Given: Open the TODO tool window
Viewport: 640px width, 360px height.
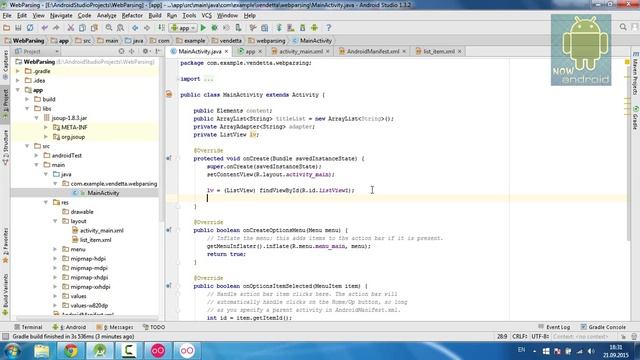Looking at the screenshot, I should point(154,327).
